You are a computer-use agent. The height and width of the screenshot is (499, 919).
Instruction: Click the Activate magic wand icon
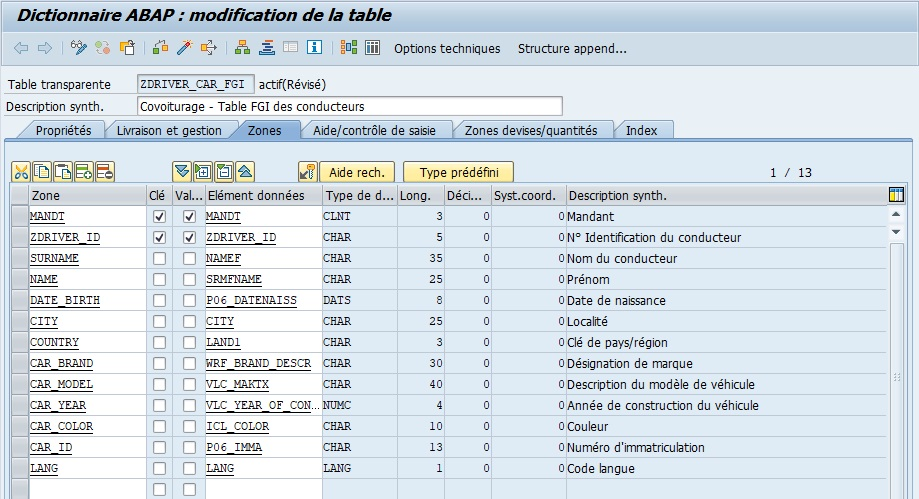pos(184,48)
